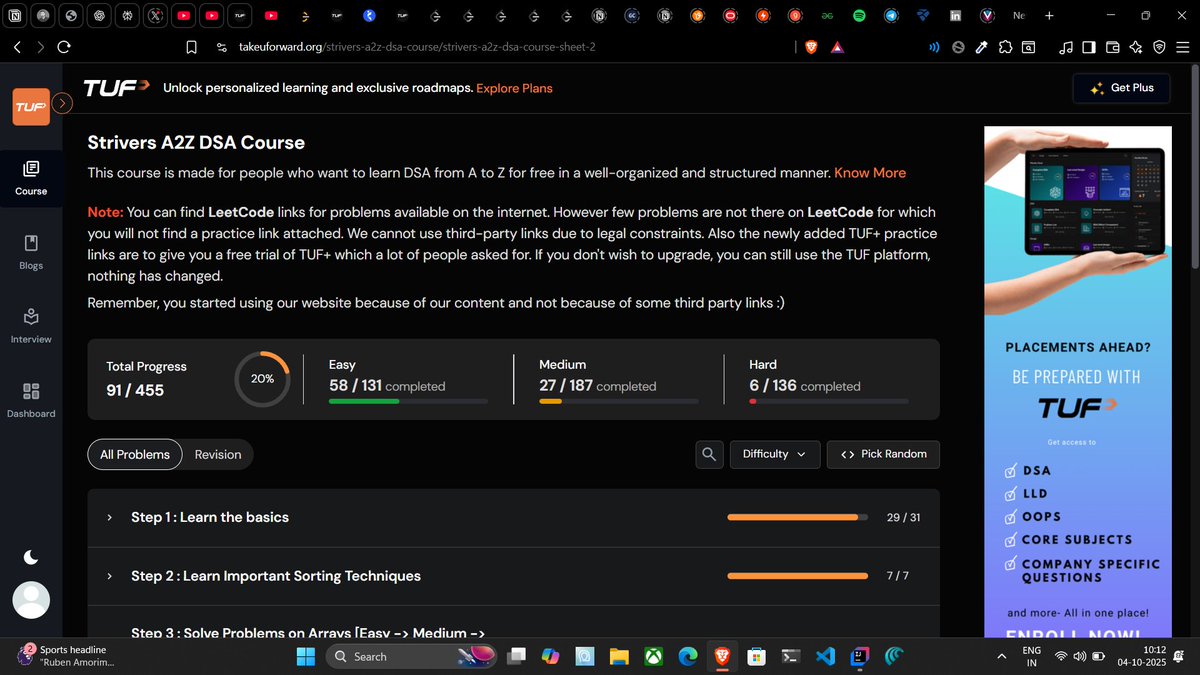Open the Interview sidebar icon
Image resolution: width=1200 pixels, height=675 pixels.
tap(31, 317)
